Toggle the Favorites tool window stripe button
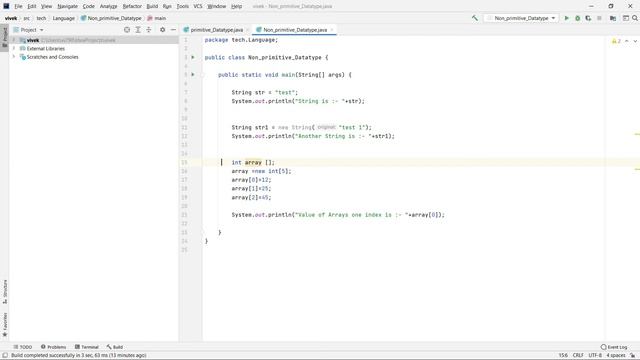This screenshot has width=640, height=360. [4, 325]
